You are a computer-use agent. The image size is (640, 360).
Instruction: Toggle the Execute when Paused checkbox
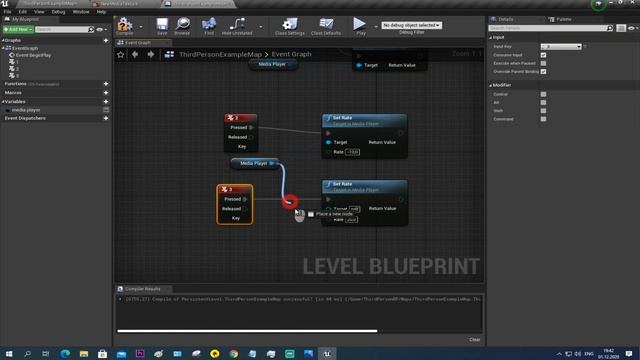543,63
